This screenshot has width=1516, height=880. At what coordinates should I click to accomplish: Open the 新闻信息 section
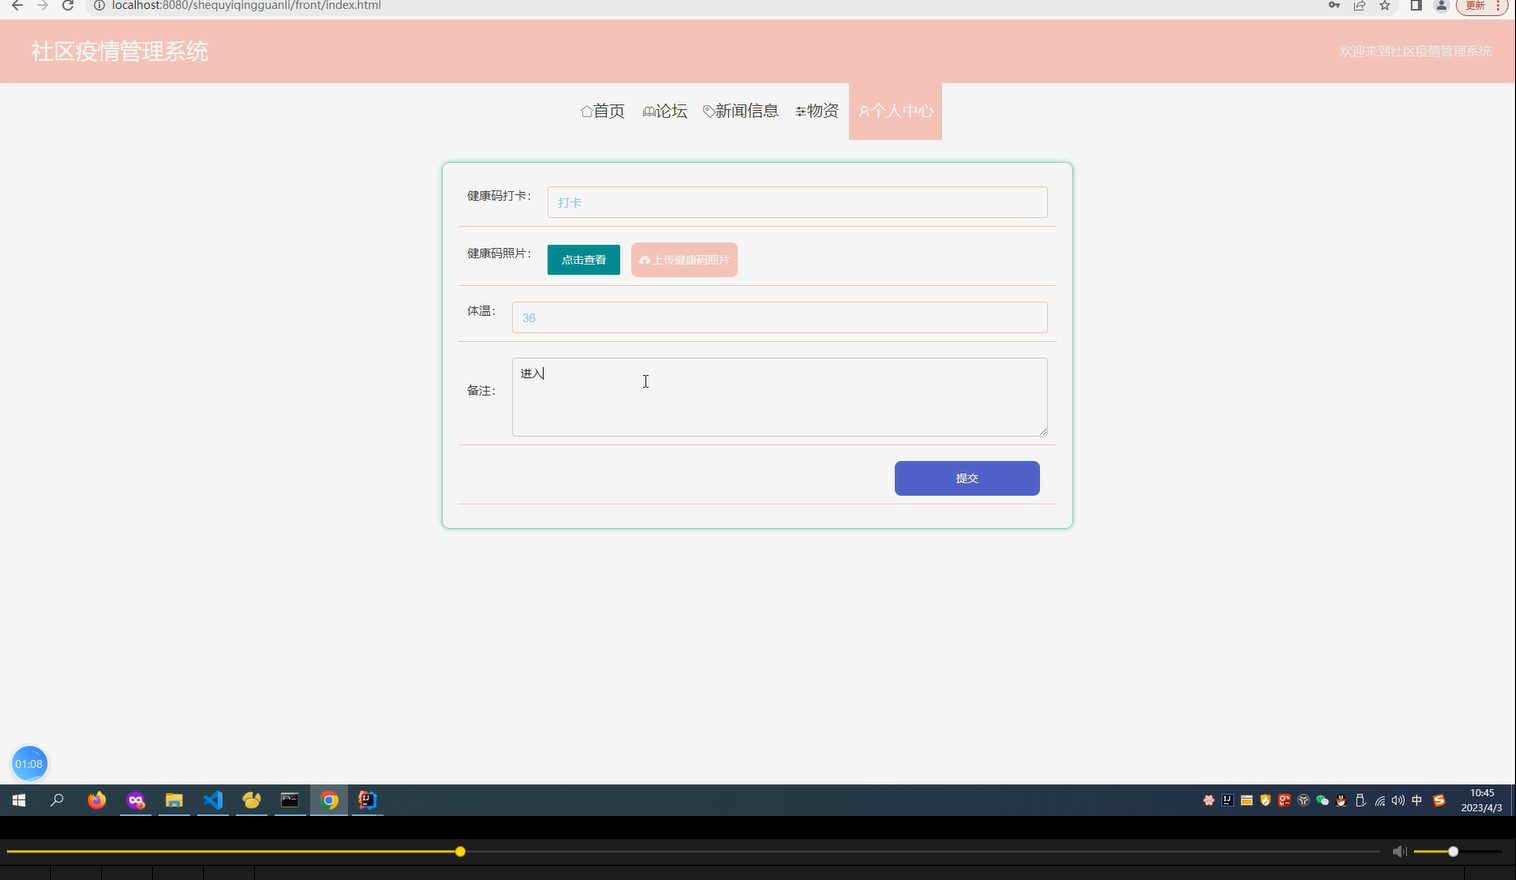pos(747,111)
